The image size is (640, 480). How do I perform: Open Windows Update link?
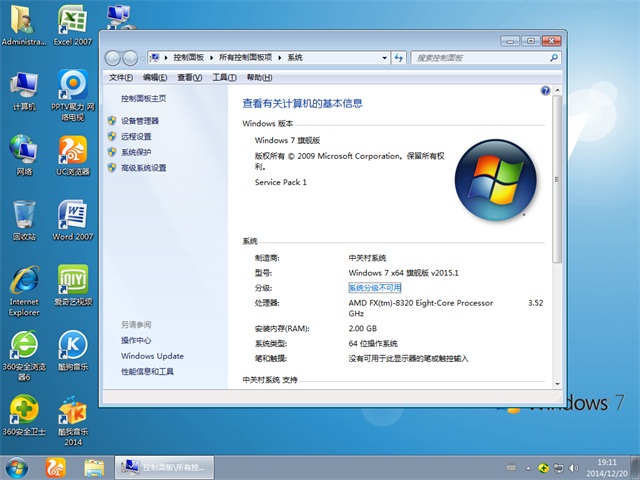tap(152, 356)
